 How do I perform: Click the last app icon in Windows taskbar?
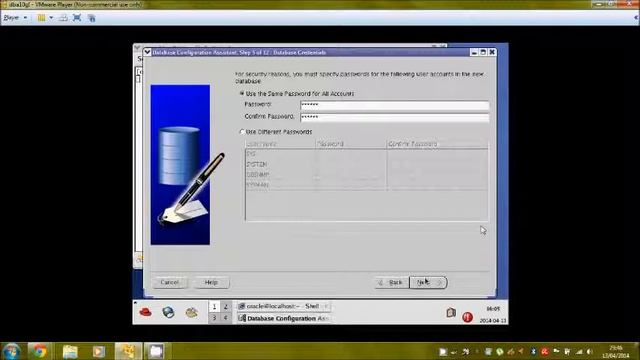click(x=156, y=351)
